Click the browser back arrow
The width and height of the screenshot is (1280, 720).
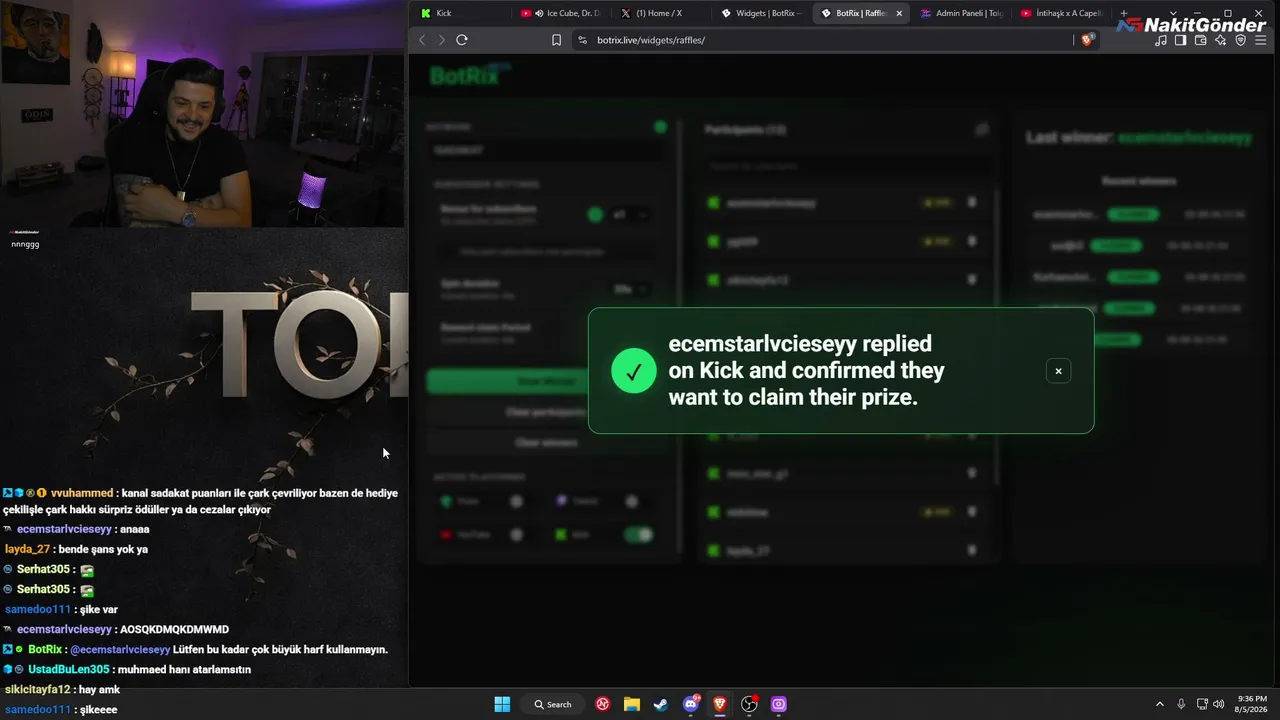422,40
